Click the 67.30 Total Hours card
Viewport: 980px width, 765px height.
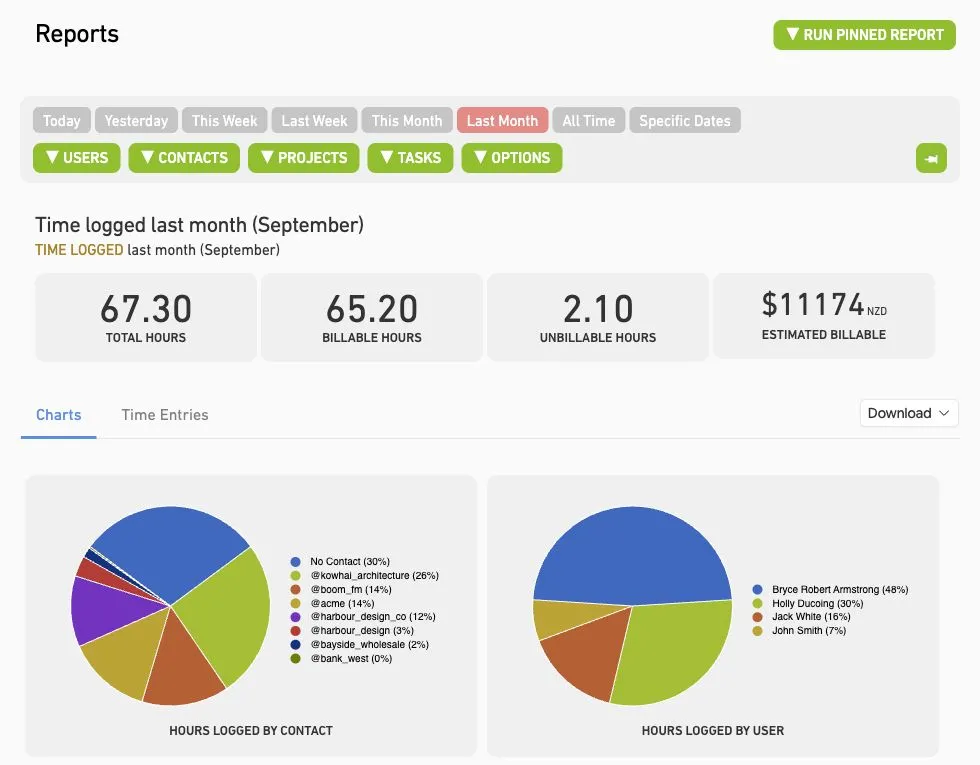pos(146,318)
